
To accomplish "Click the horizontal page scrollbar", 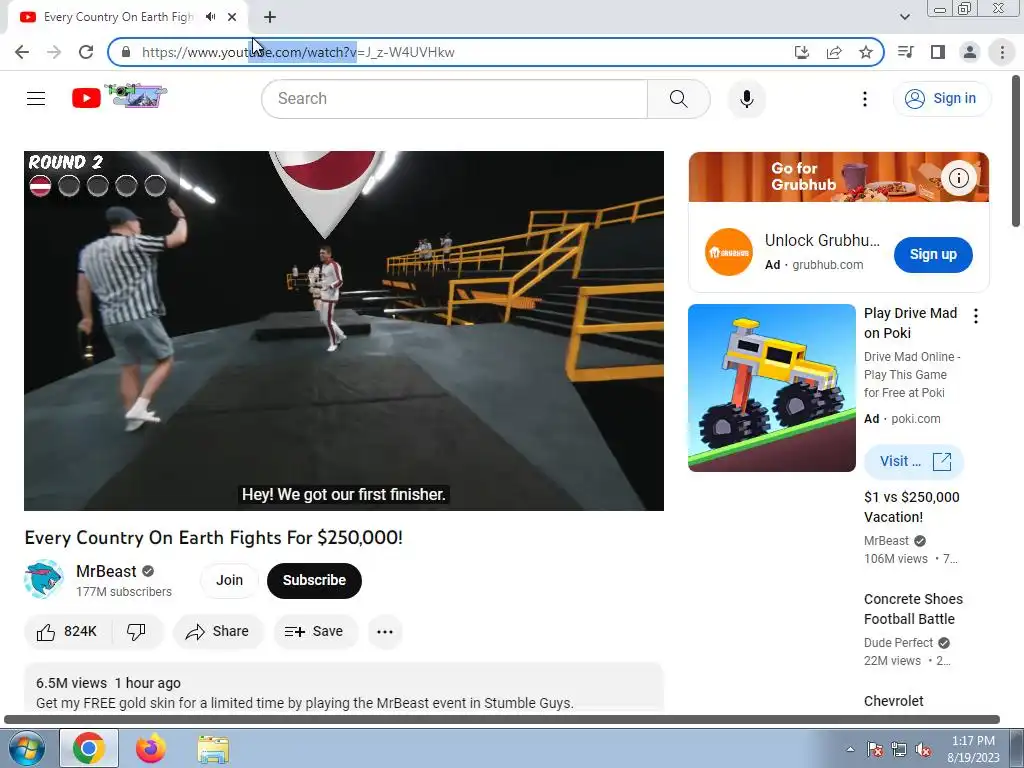I will coord(502,719).
